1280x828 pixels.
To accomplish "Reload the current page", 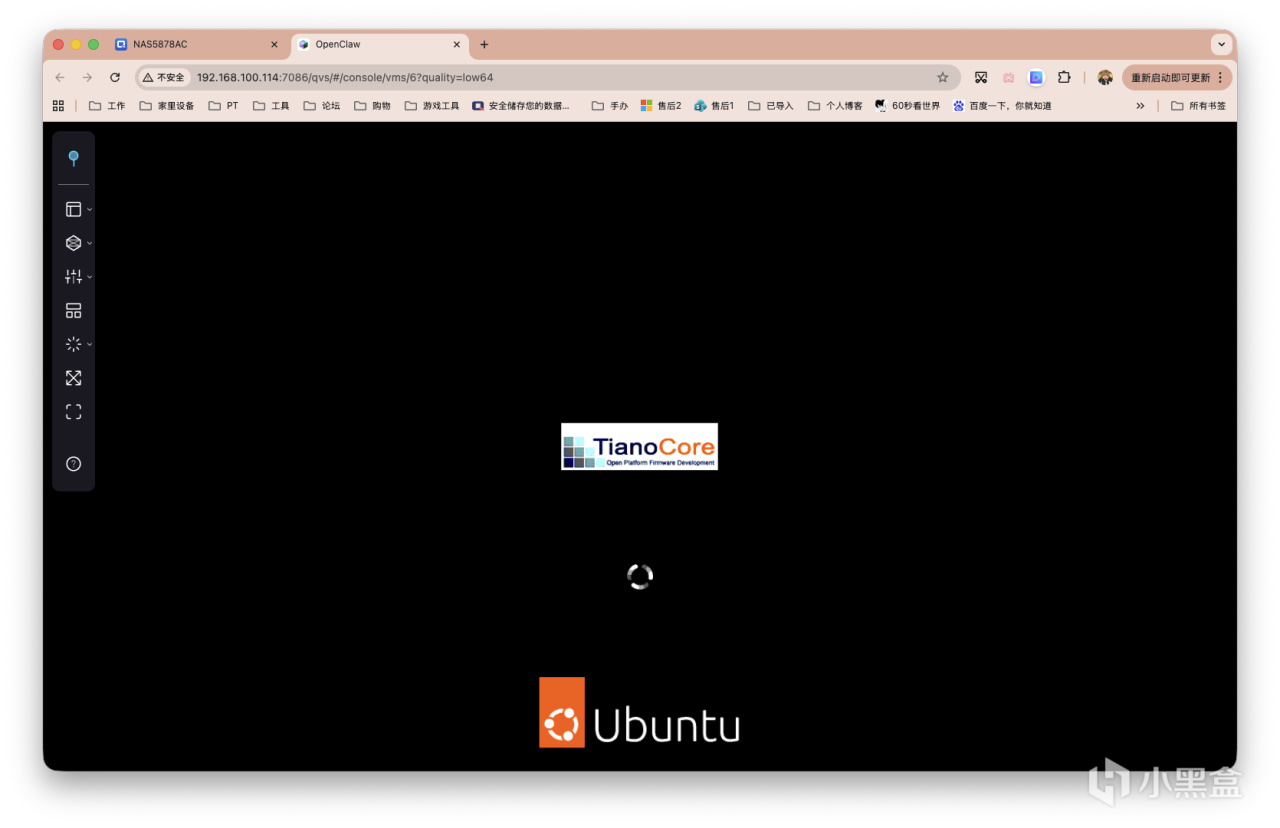I will click(115, 77).
